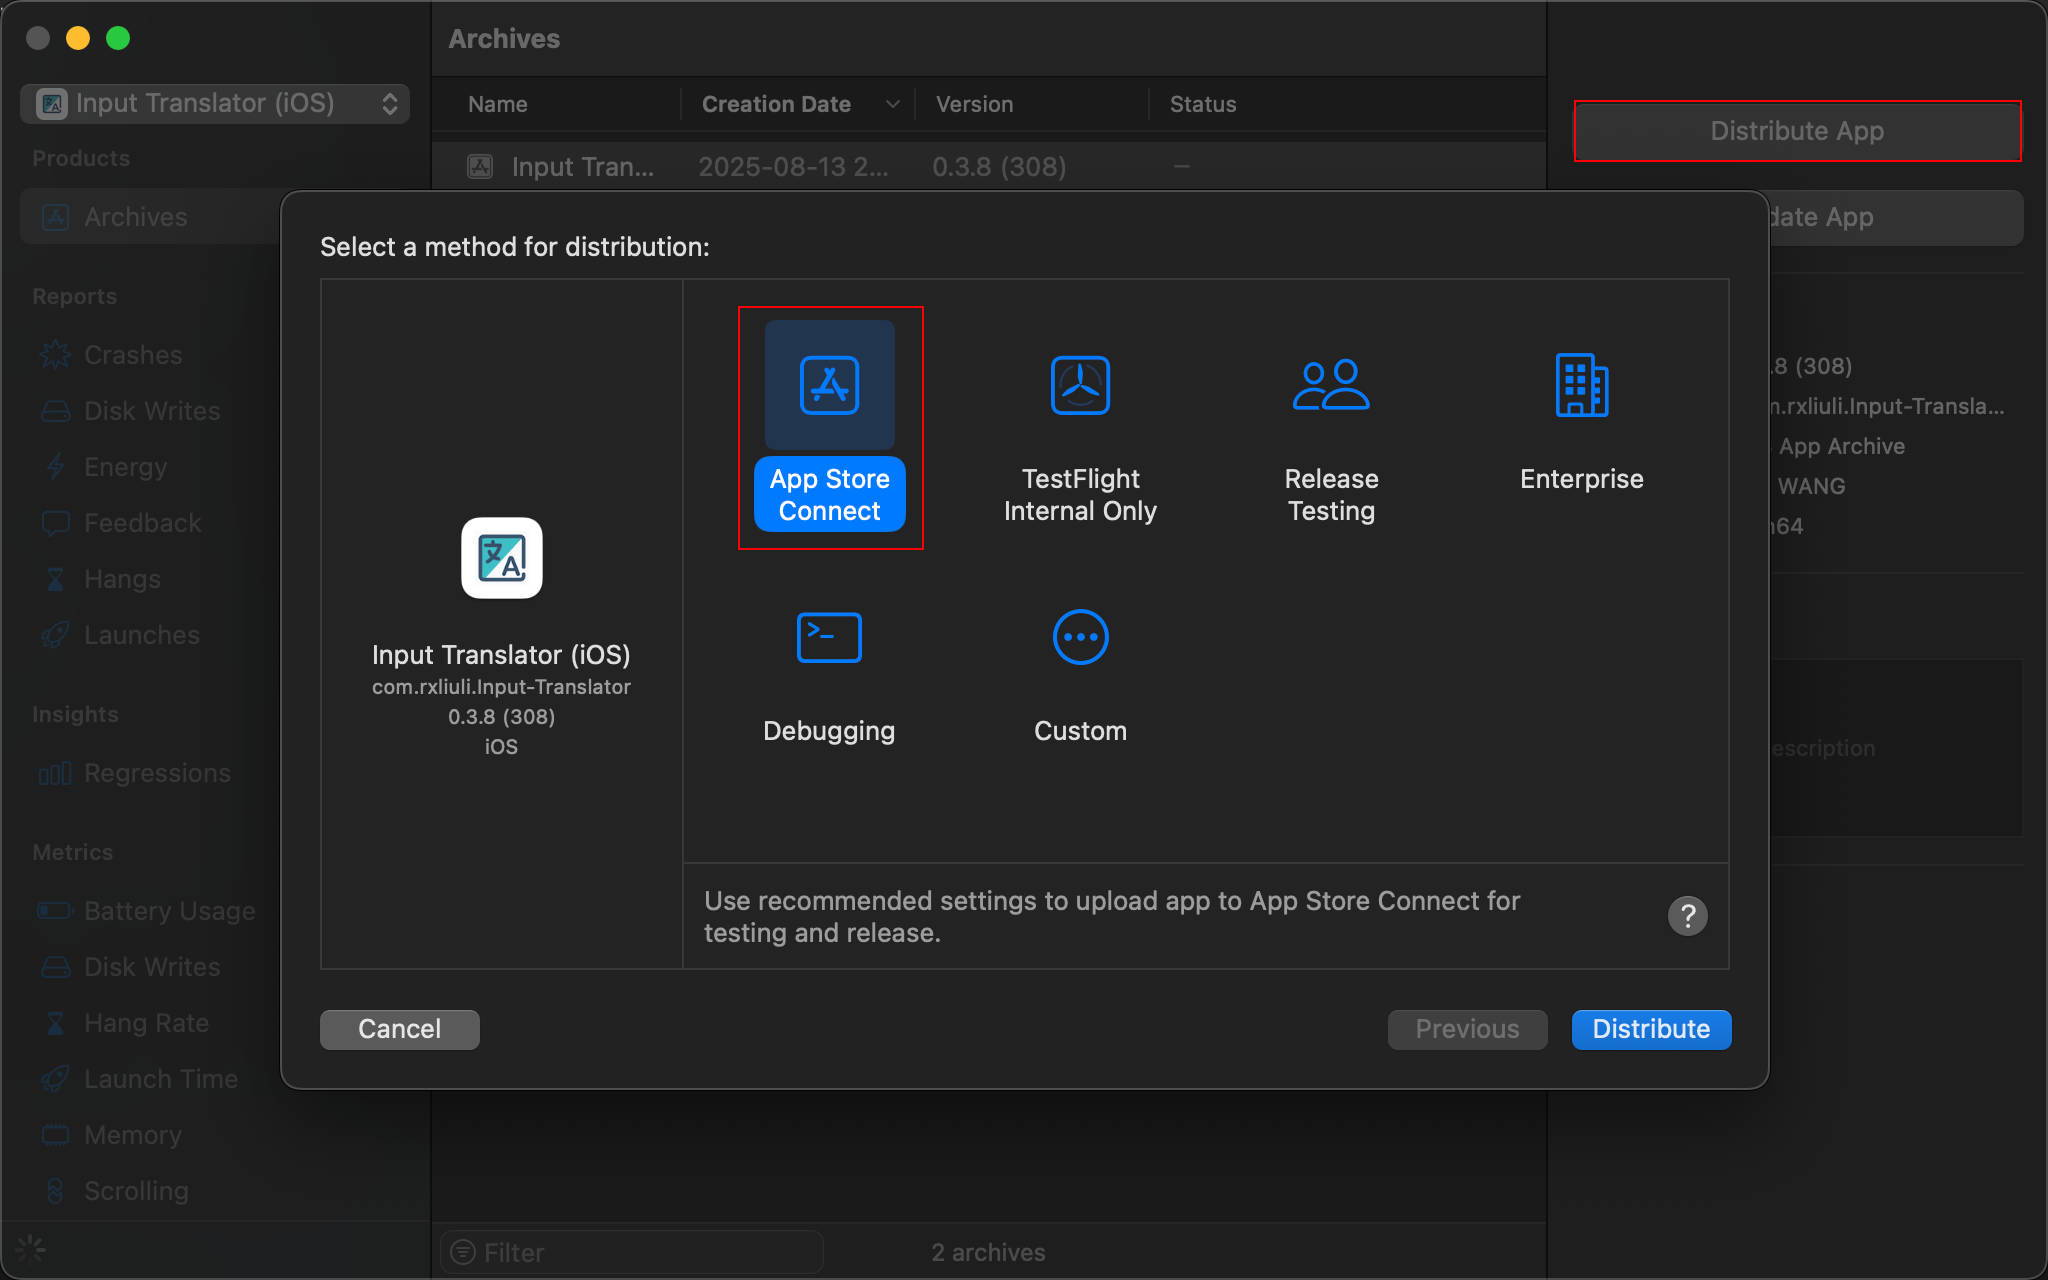The image size is (2048, 1280).
Task: Click the Battery Usage battery icon
Action: click(55, 911)
